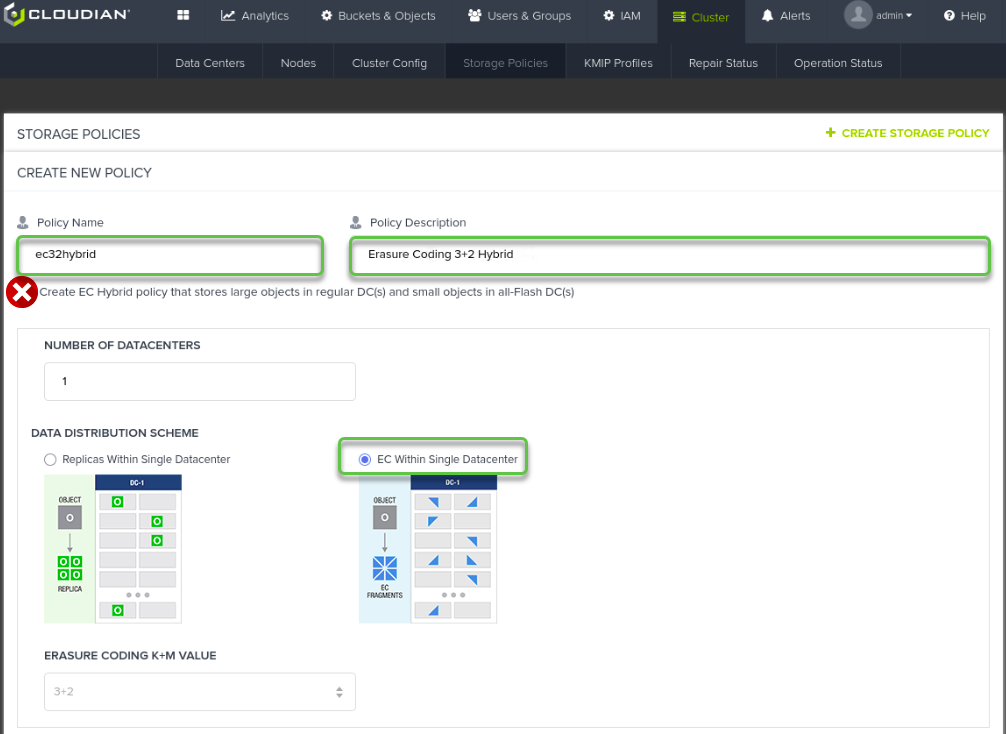The image size is (1006, 734).
Task: Select EC Within Single Datacenter radio
Action: point(364,459)
